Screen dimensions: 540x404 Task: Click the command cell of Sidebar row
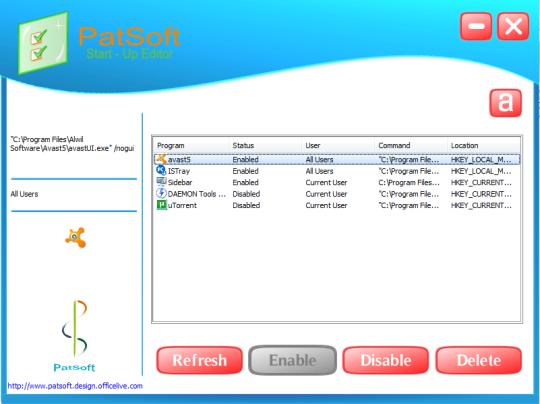(409, 182)
